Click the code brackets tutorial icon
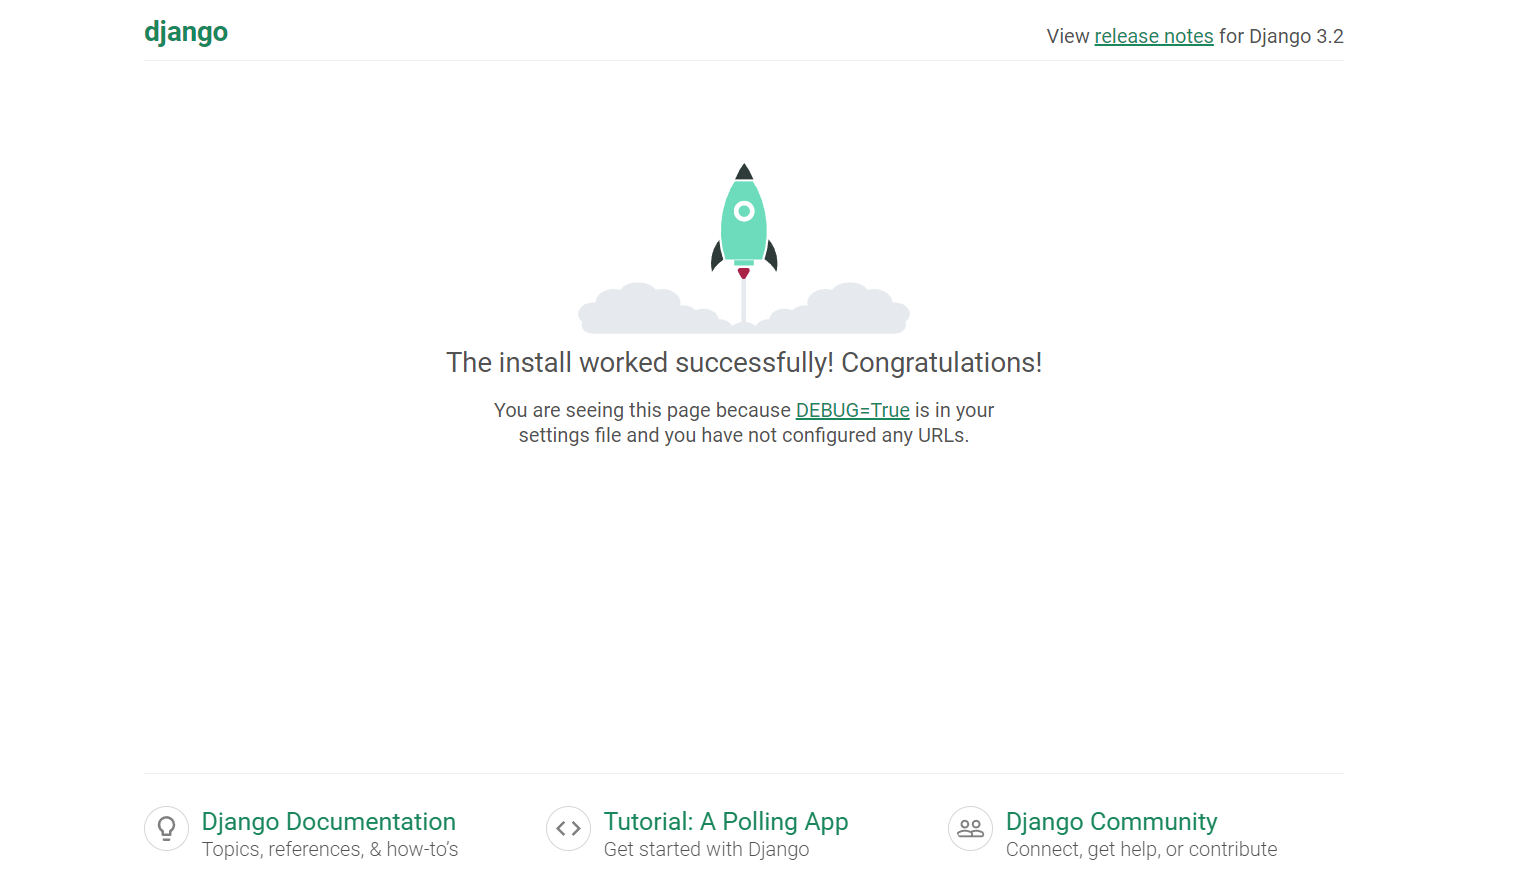The height and width of the screenshot is (874, 1537). [x=569, y=829]
